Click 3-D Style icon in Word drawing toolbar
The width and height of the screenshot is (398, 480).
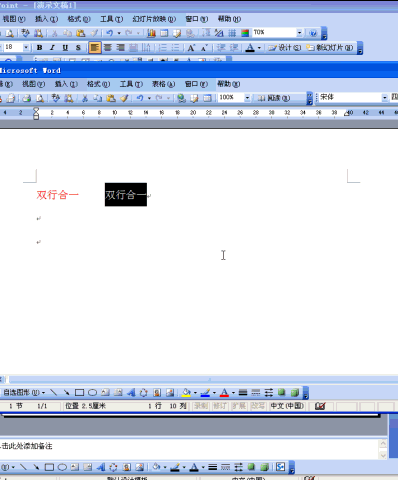[x=295, y=393]
